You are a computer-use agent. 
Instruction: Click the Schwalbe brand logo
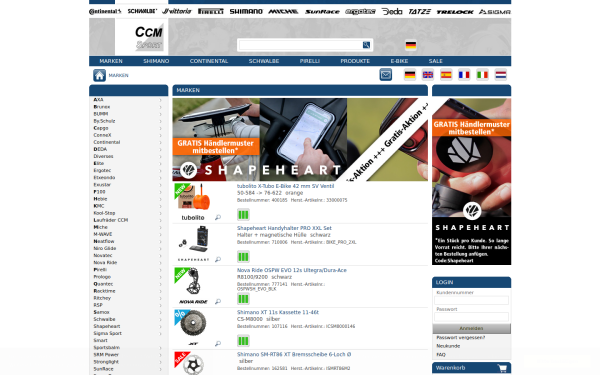tap(142, 11)
